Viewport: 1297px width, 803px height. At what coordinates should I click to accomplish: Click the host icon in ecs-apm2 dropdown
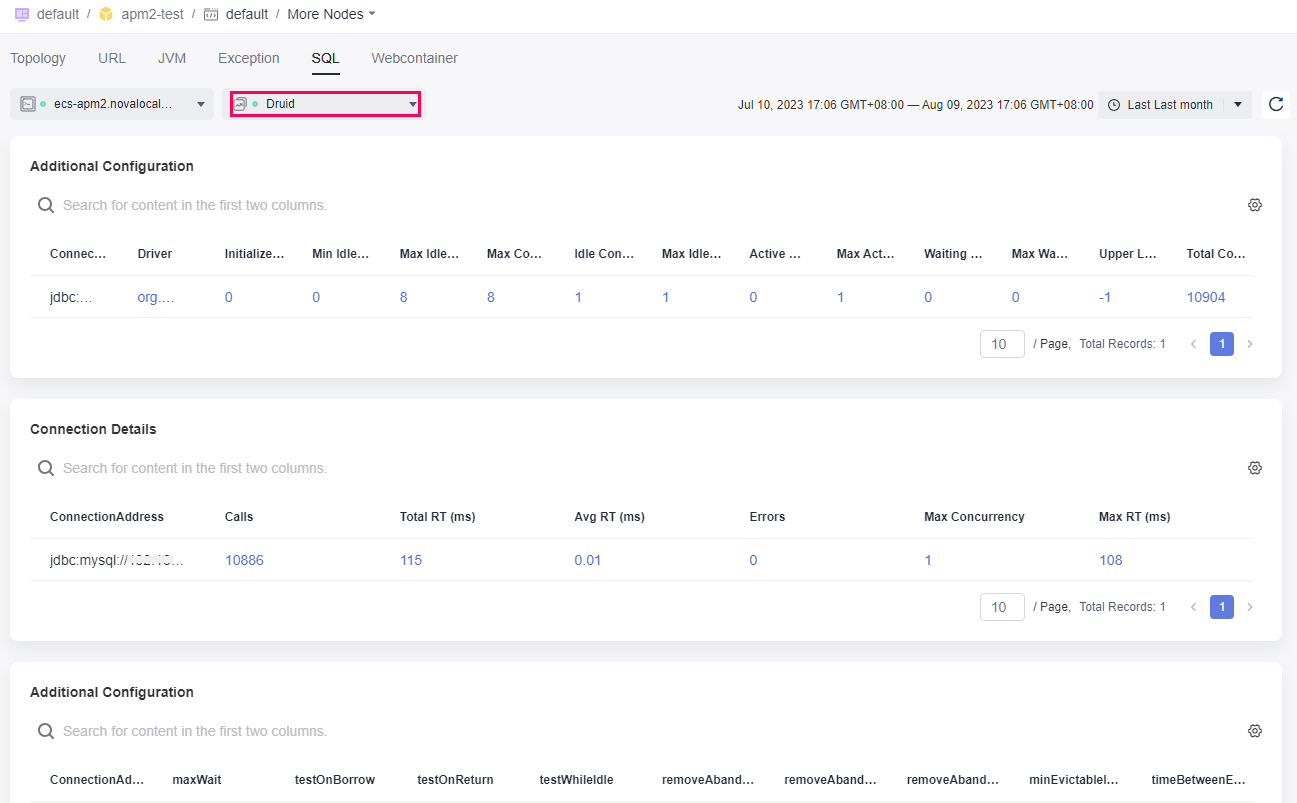coord(28,104)
